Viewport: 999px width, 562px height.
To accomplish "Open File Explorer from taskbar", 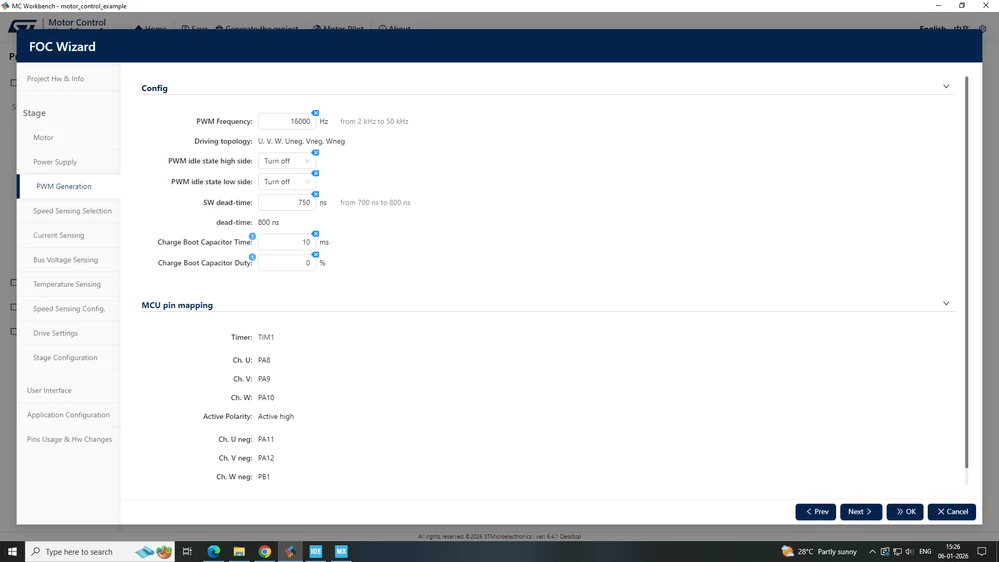I will tap(239, 551).
